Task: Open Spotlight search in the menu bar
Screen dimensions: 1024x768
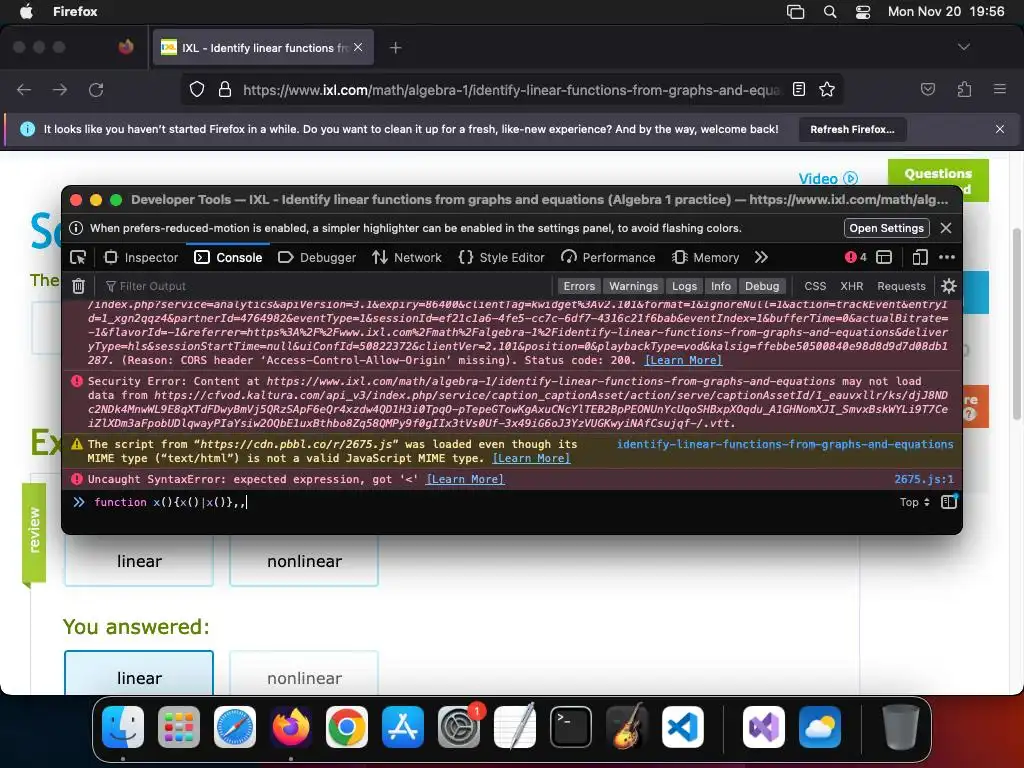Action: click(830, 12)
